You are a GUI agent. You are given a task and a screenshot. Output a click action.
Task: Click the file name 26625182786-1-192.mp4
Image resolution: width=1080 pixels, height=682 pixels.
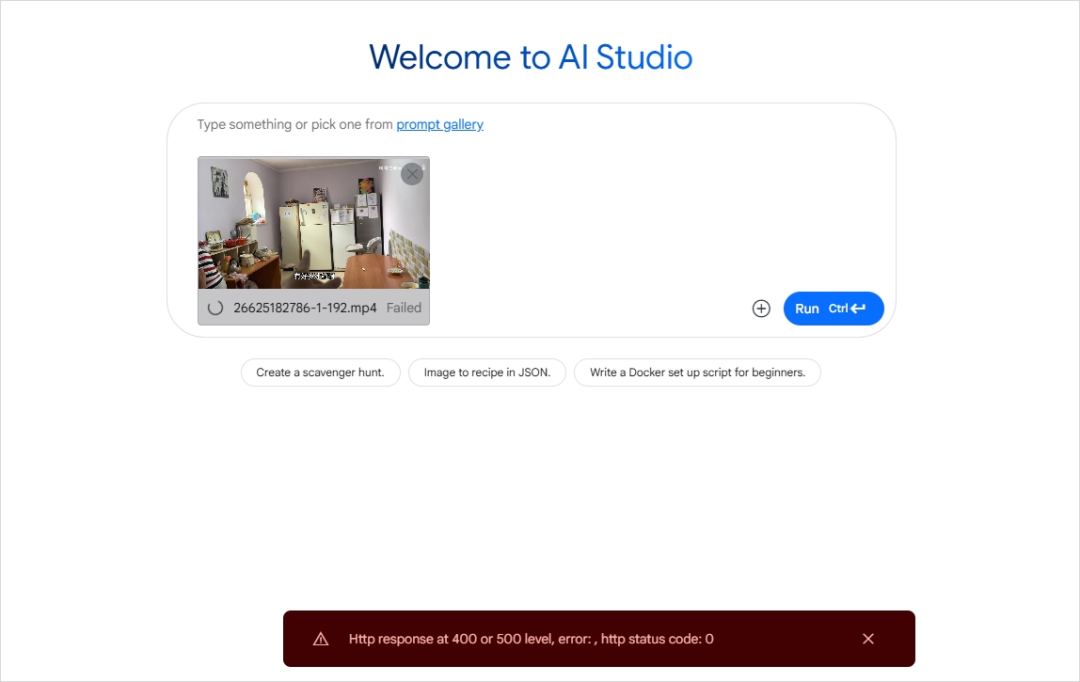click(305, 308)
